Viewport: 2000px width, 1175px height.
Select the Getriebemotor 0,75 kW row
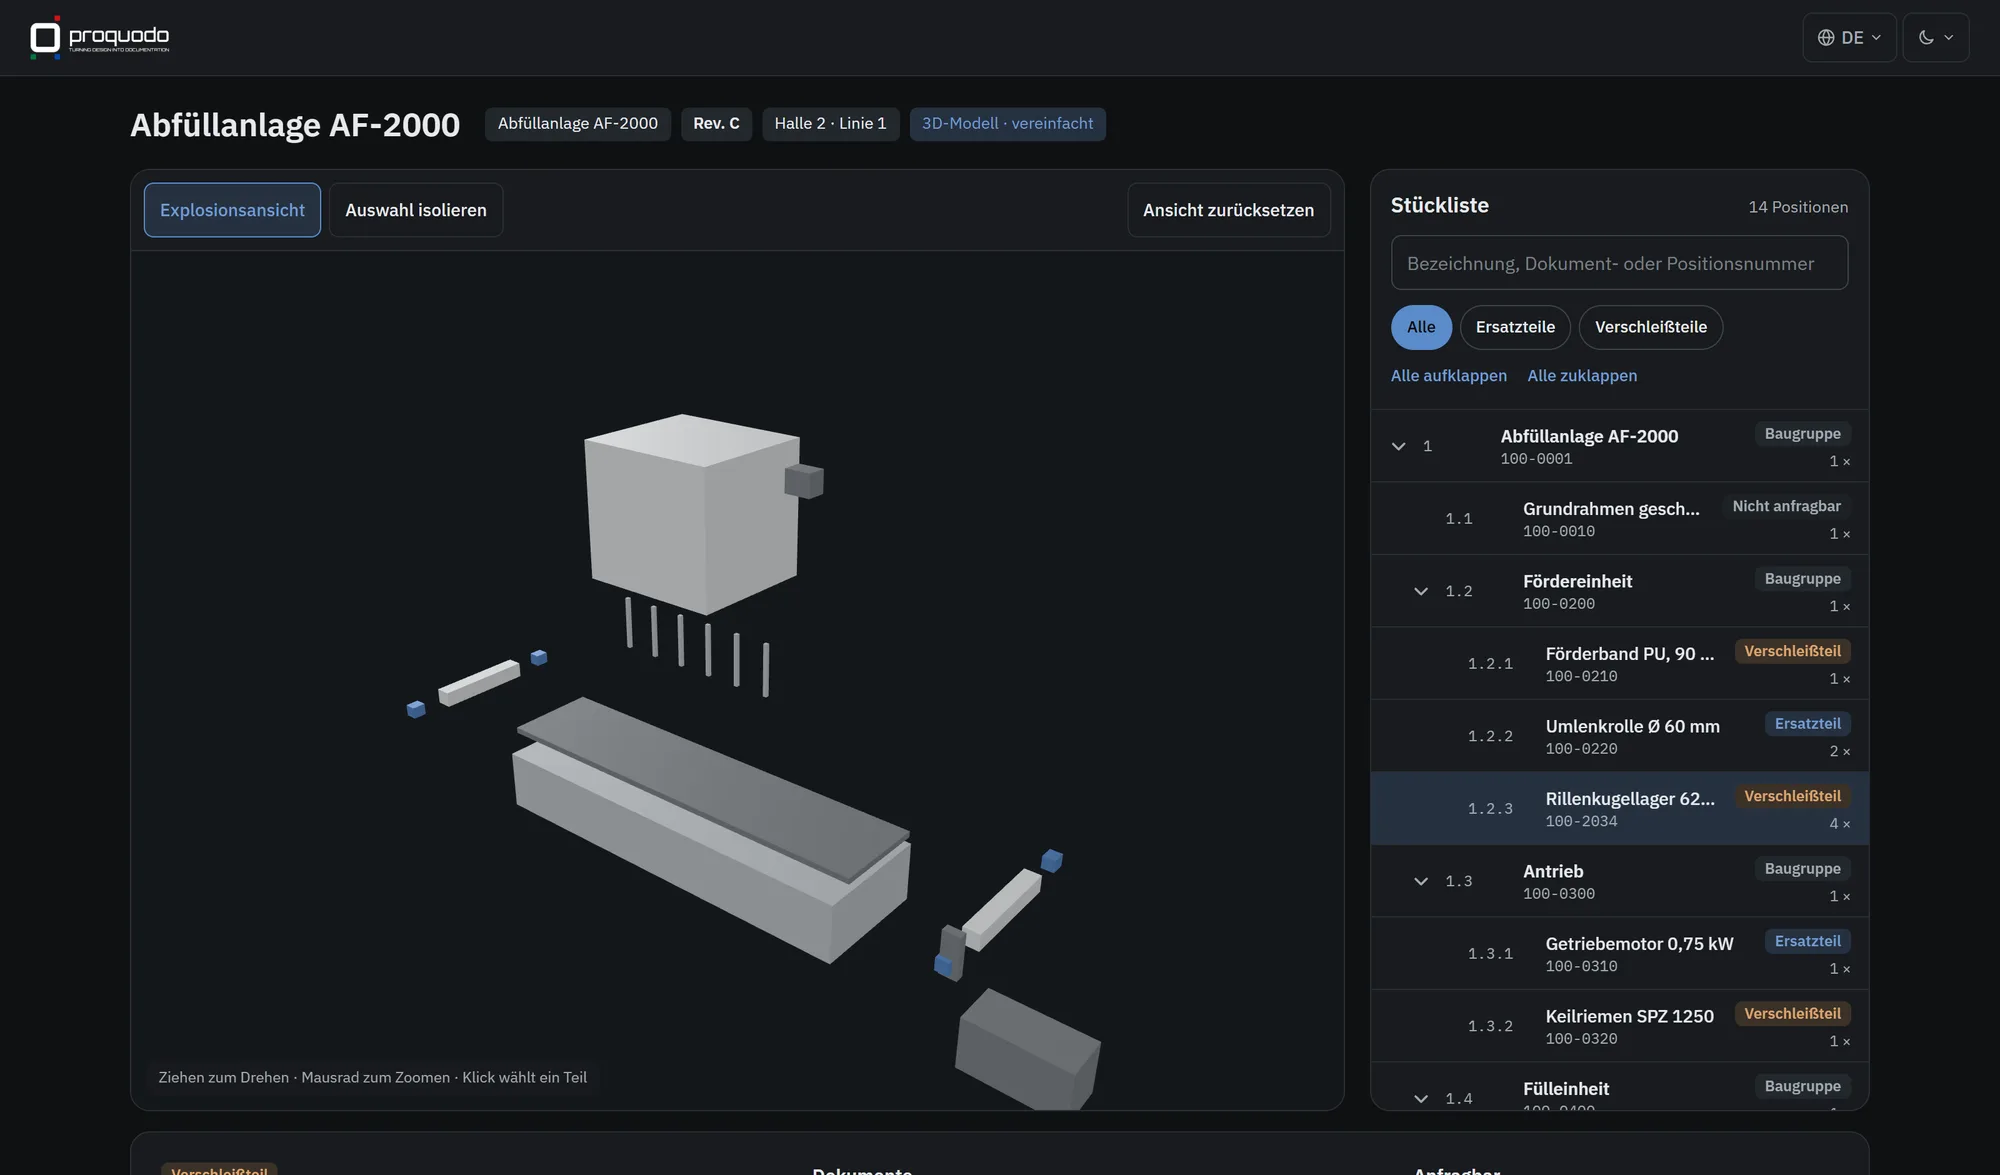[1619, 954]
